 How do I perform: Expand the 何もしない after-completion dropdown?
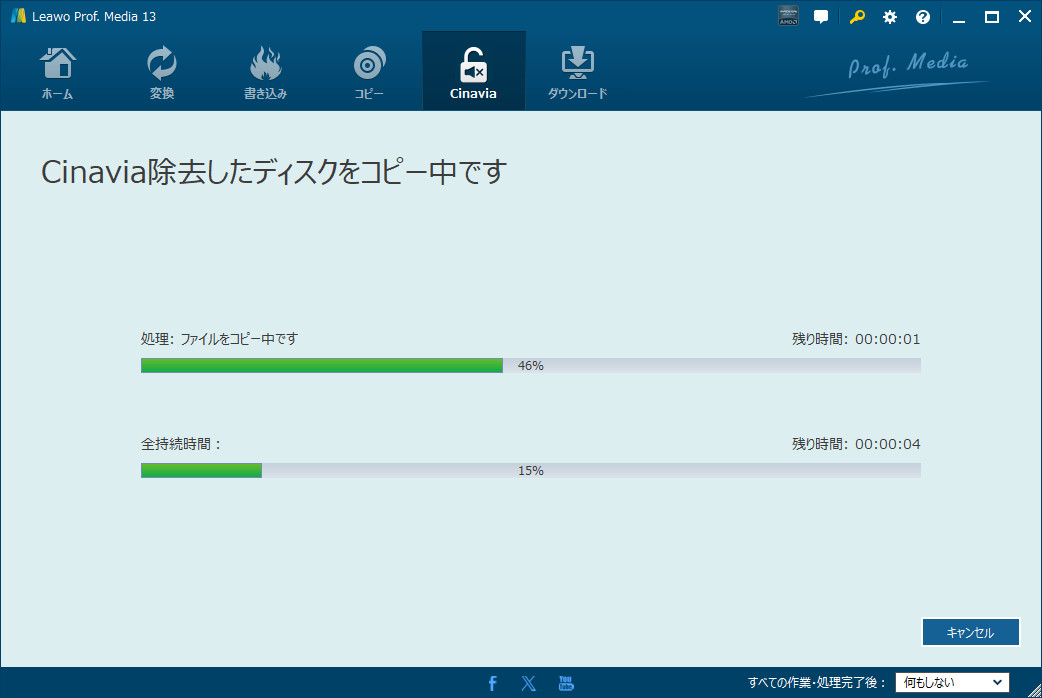tap(952, 683)
